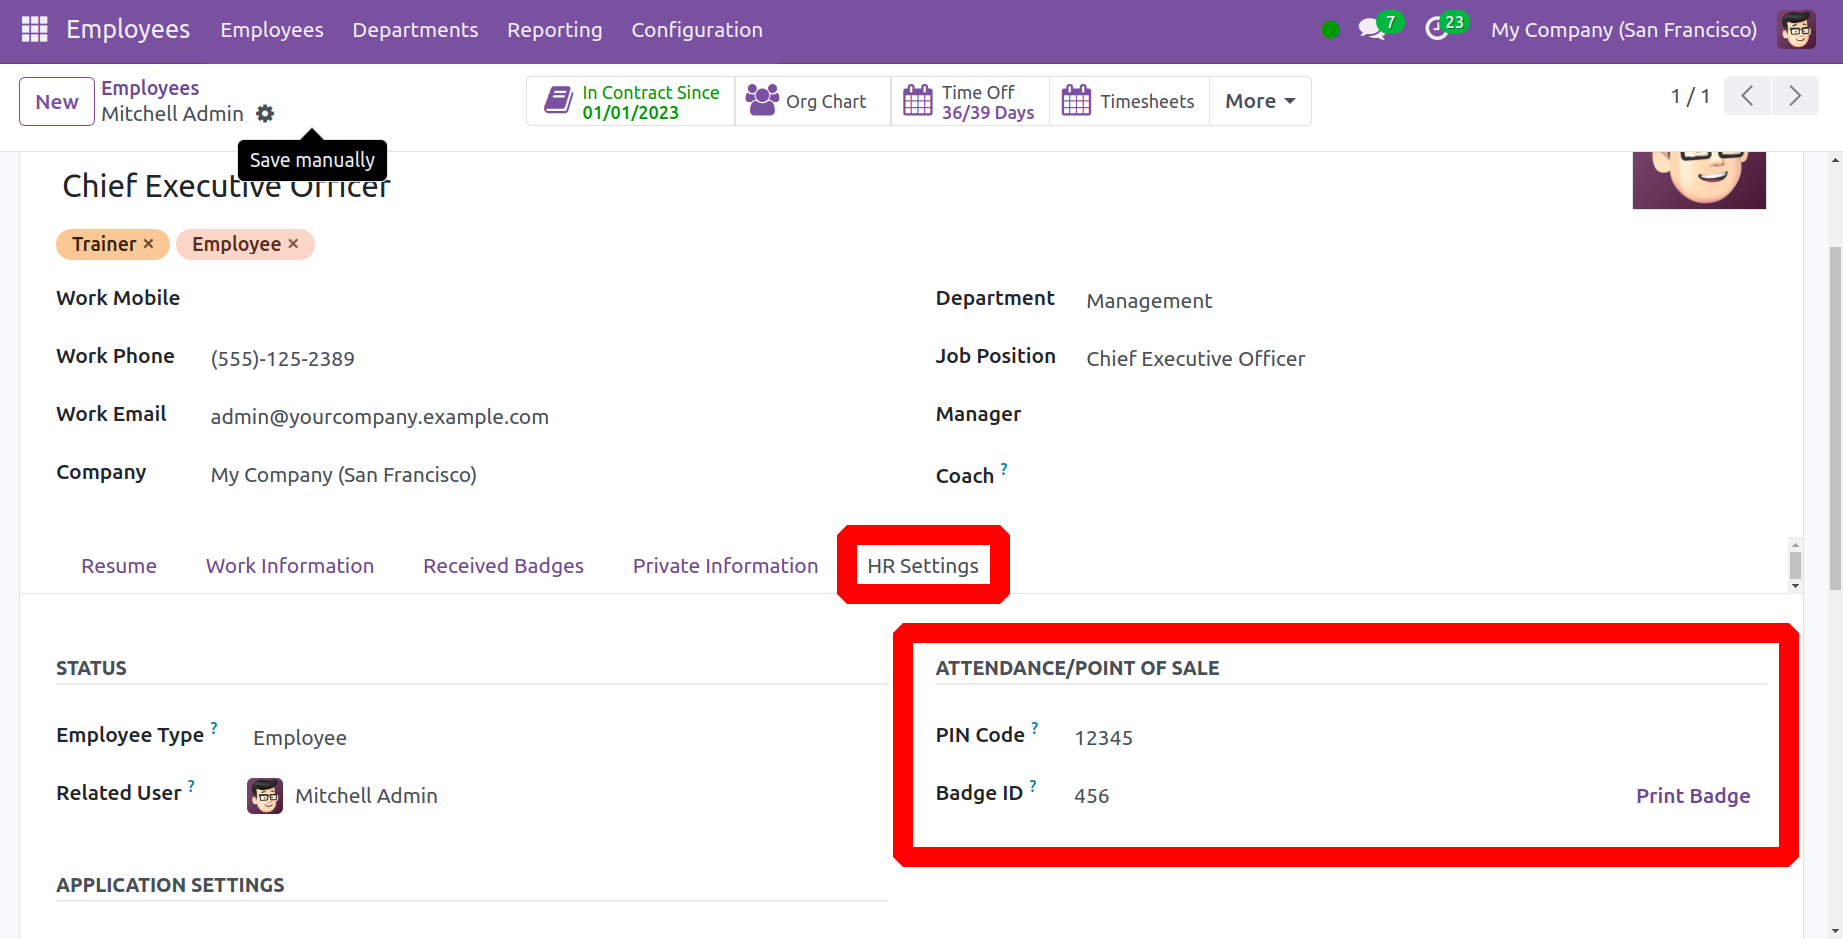Expand the More dropdown
This screenshot has height=939, width=1843.
coord(1259,102)
